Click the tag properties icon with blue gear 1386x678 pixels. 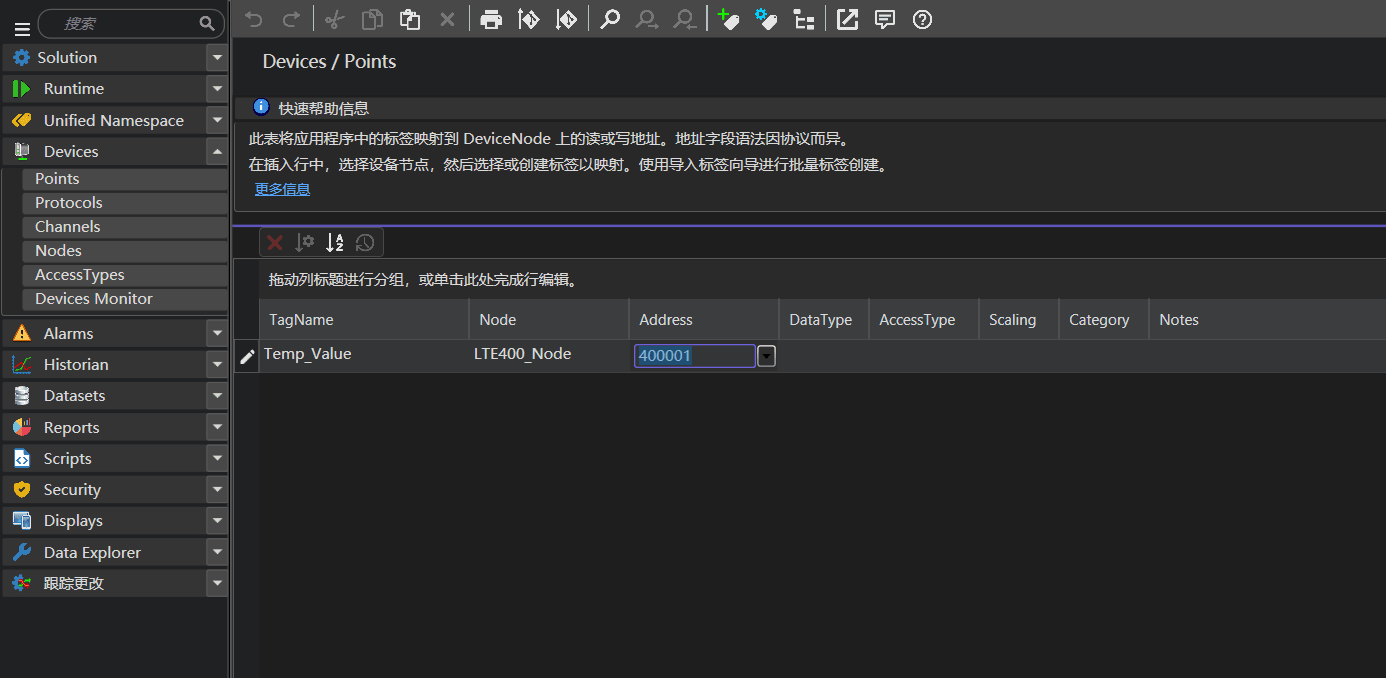[x=766, y=19]
